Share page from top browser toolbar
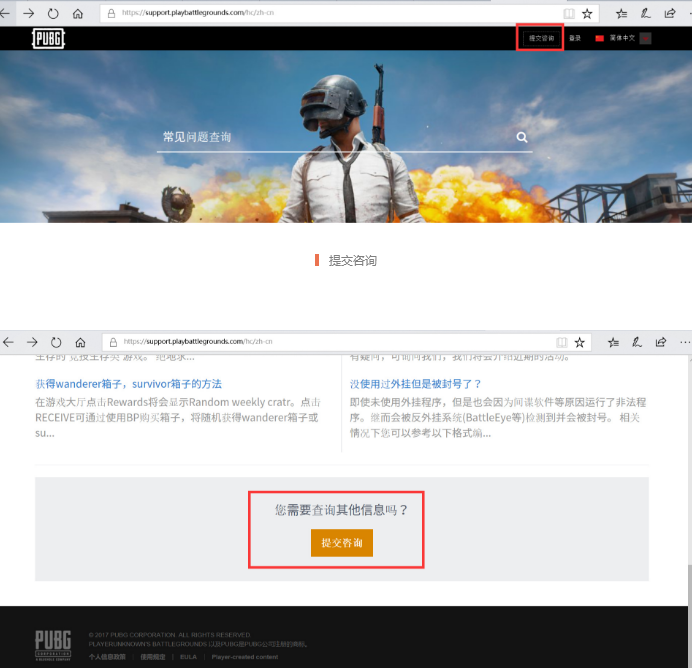 click(669, 14)
